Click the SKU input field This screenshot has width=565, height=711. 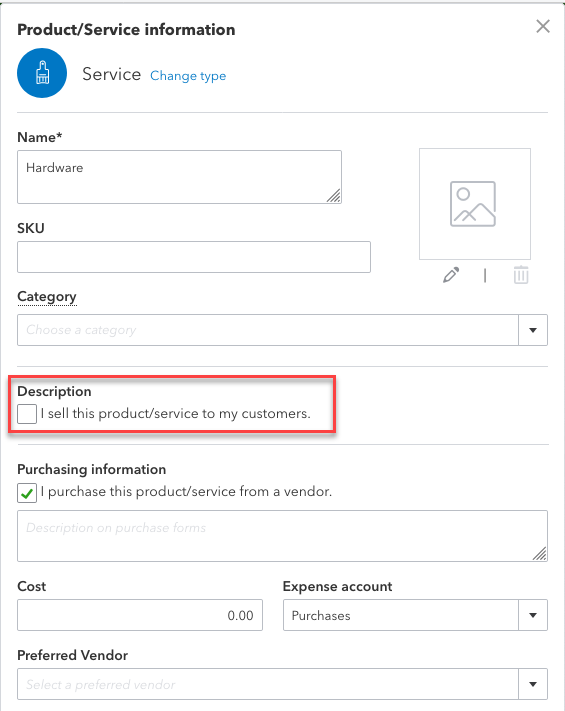pyautogui.click(x=194, y=257)
